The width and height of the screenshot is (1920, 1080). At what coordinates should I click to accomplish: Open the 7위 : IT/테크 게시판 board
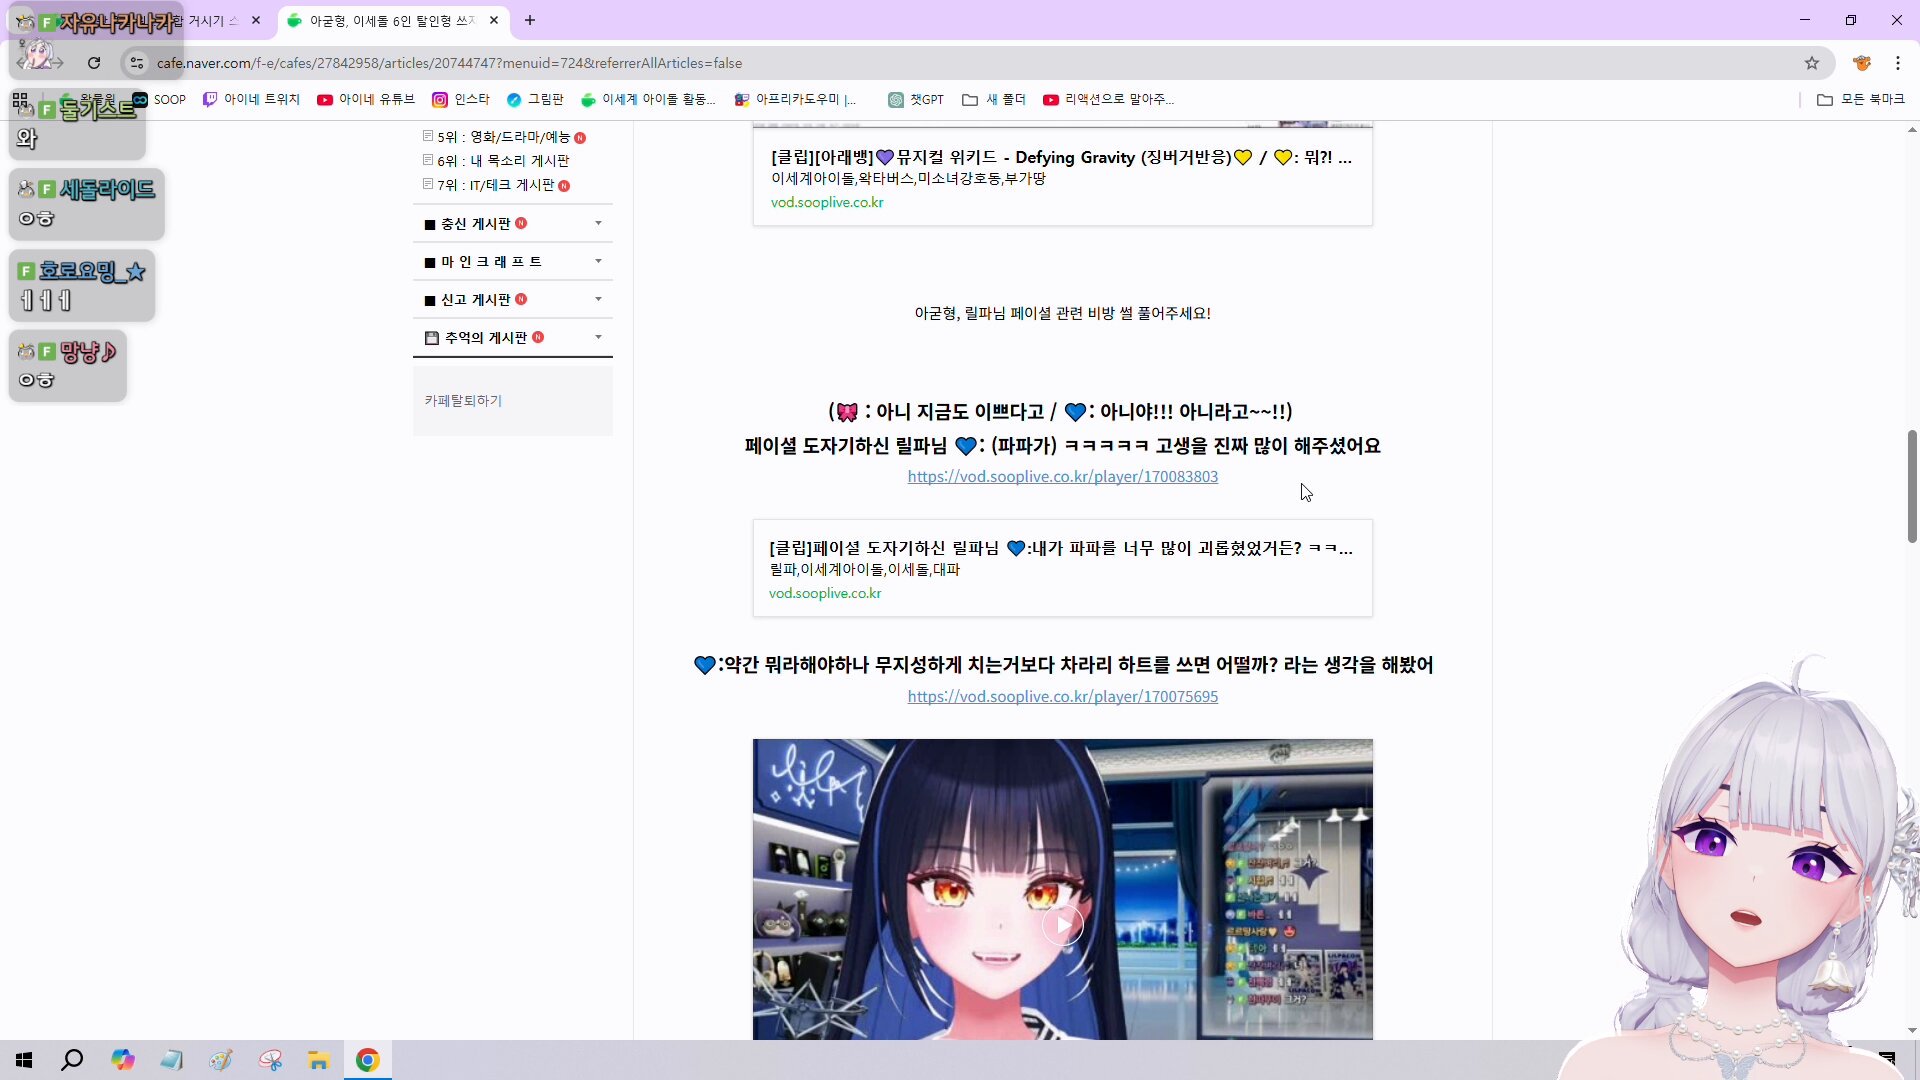(x=495, y=185)
